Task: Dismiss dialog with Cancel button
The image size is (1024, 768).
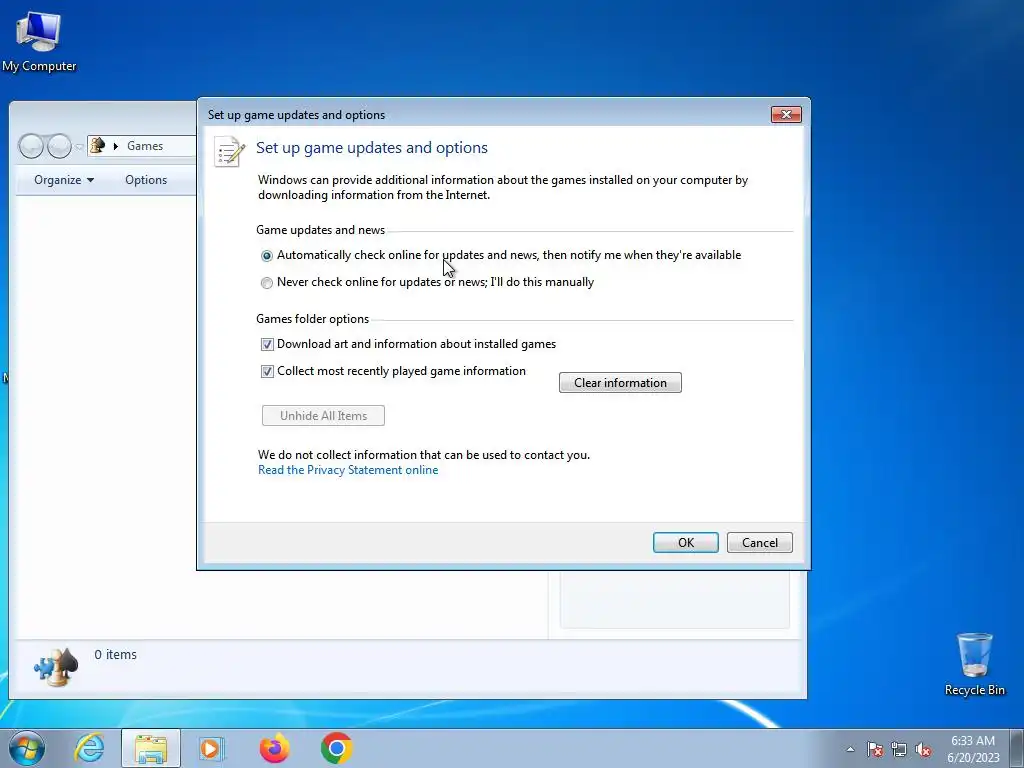Action: tap(760, 543)
